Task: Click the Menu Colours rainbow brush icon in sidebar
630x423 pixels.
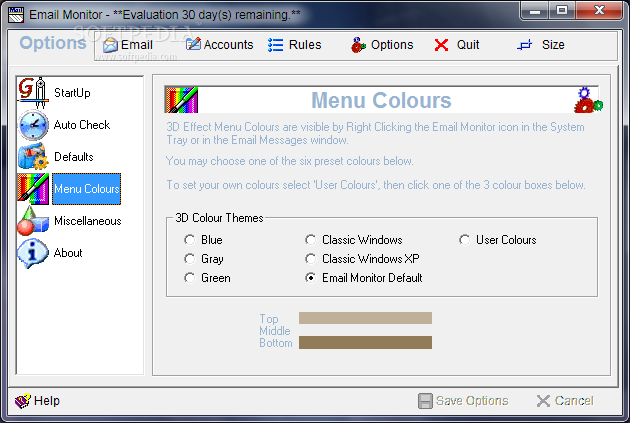Action: [33, 189]
